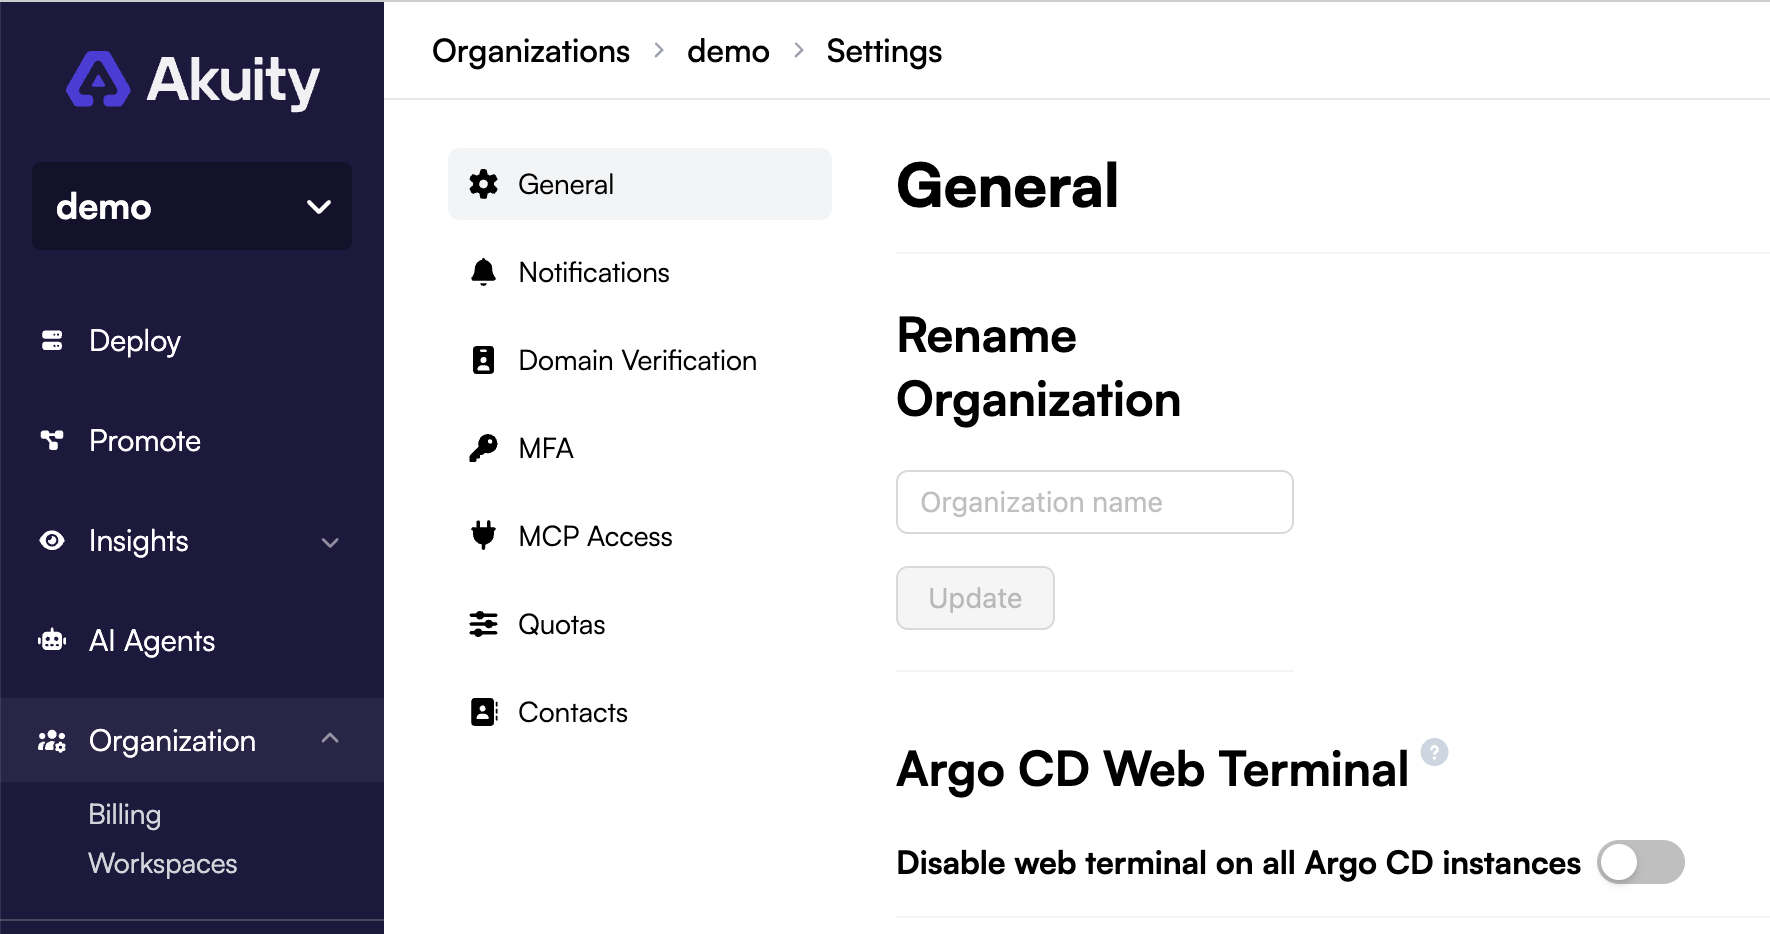This screenshot has width=1770, height=934.
Task: Open the Notifications settings tab
Action: tap(640, 272)
